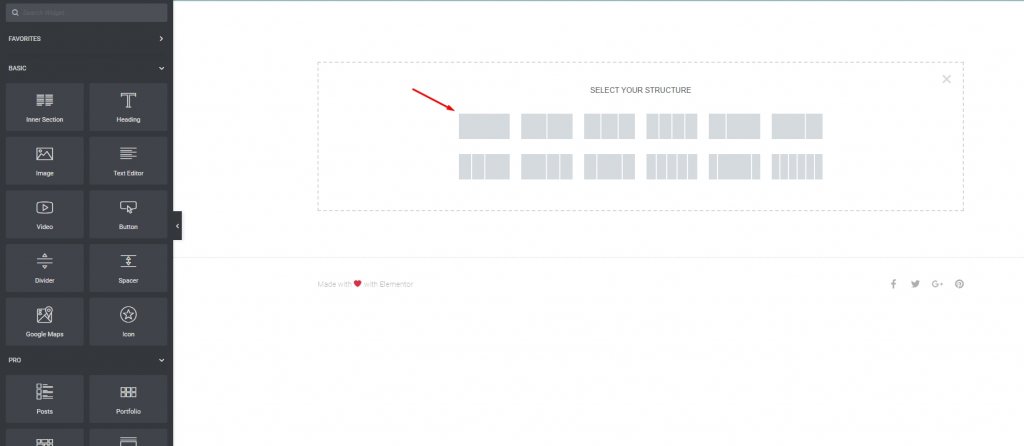Viewport: 1024px width, 446px height.
Task: Select the Posts pro widget
Action: pos(44,398)
